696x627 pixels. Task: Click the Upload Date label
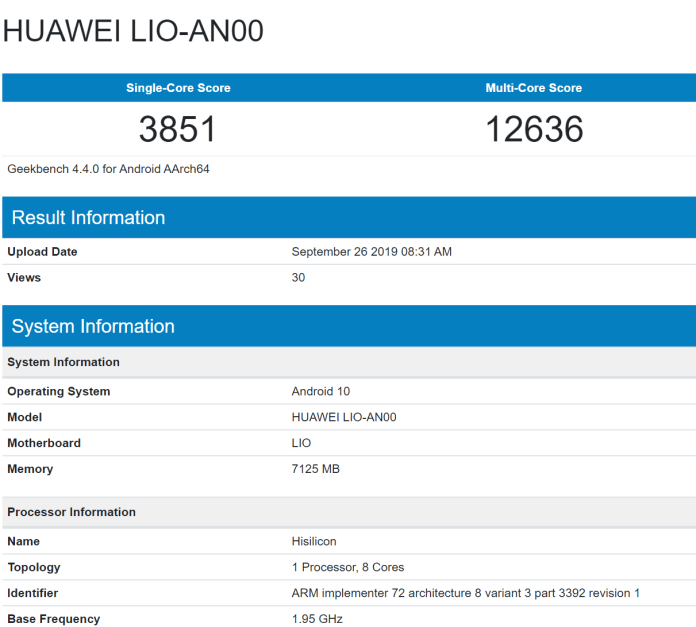(42, 252)
